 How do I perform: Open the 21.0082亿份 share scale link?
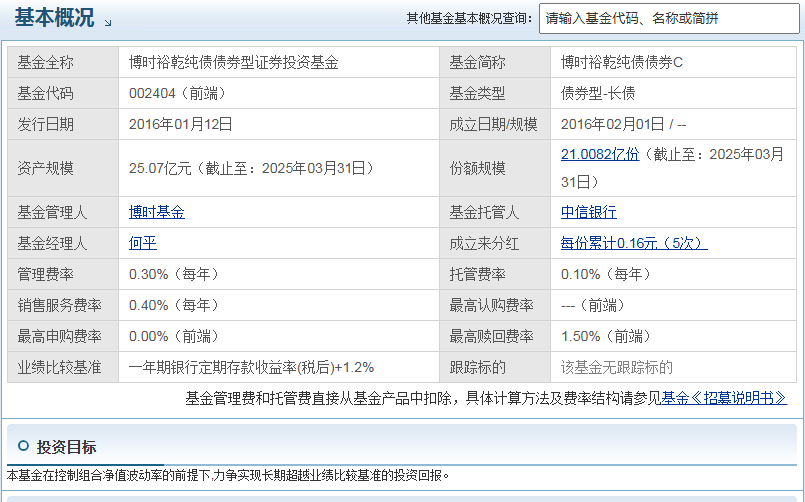point(600,154)
